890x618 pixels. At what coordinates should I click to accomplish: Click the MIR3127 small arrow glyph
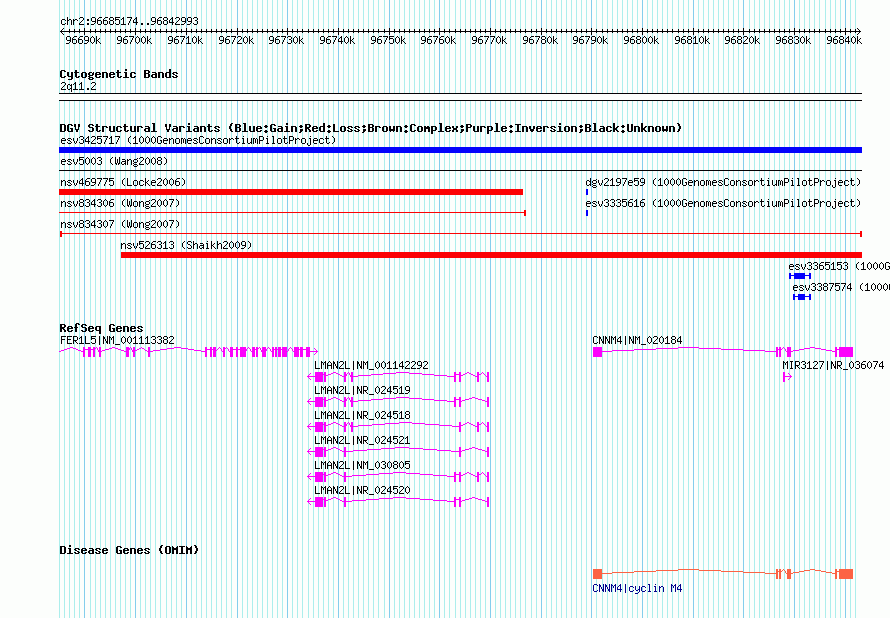[x=787, y=377]
